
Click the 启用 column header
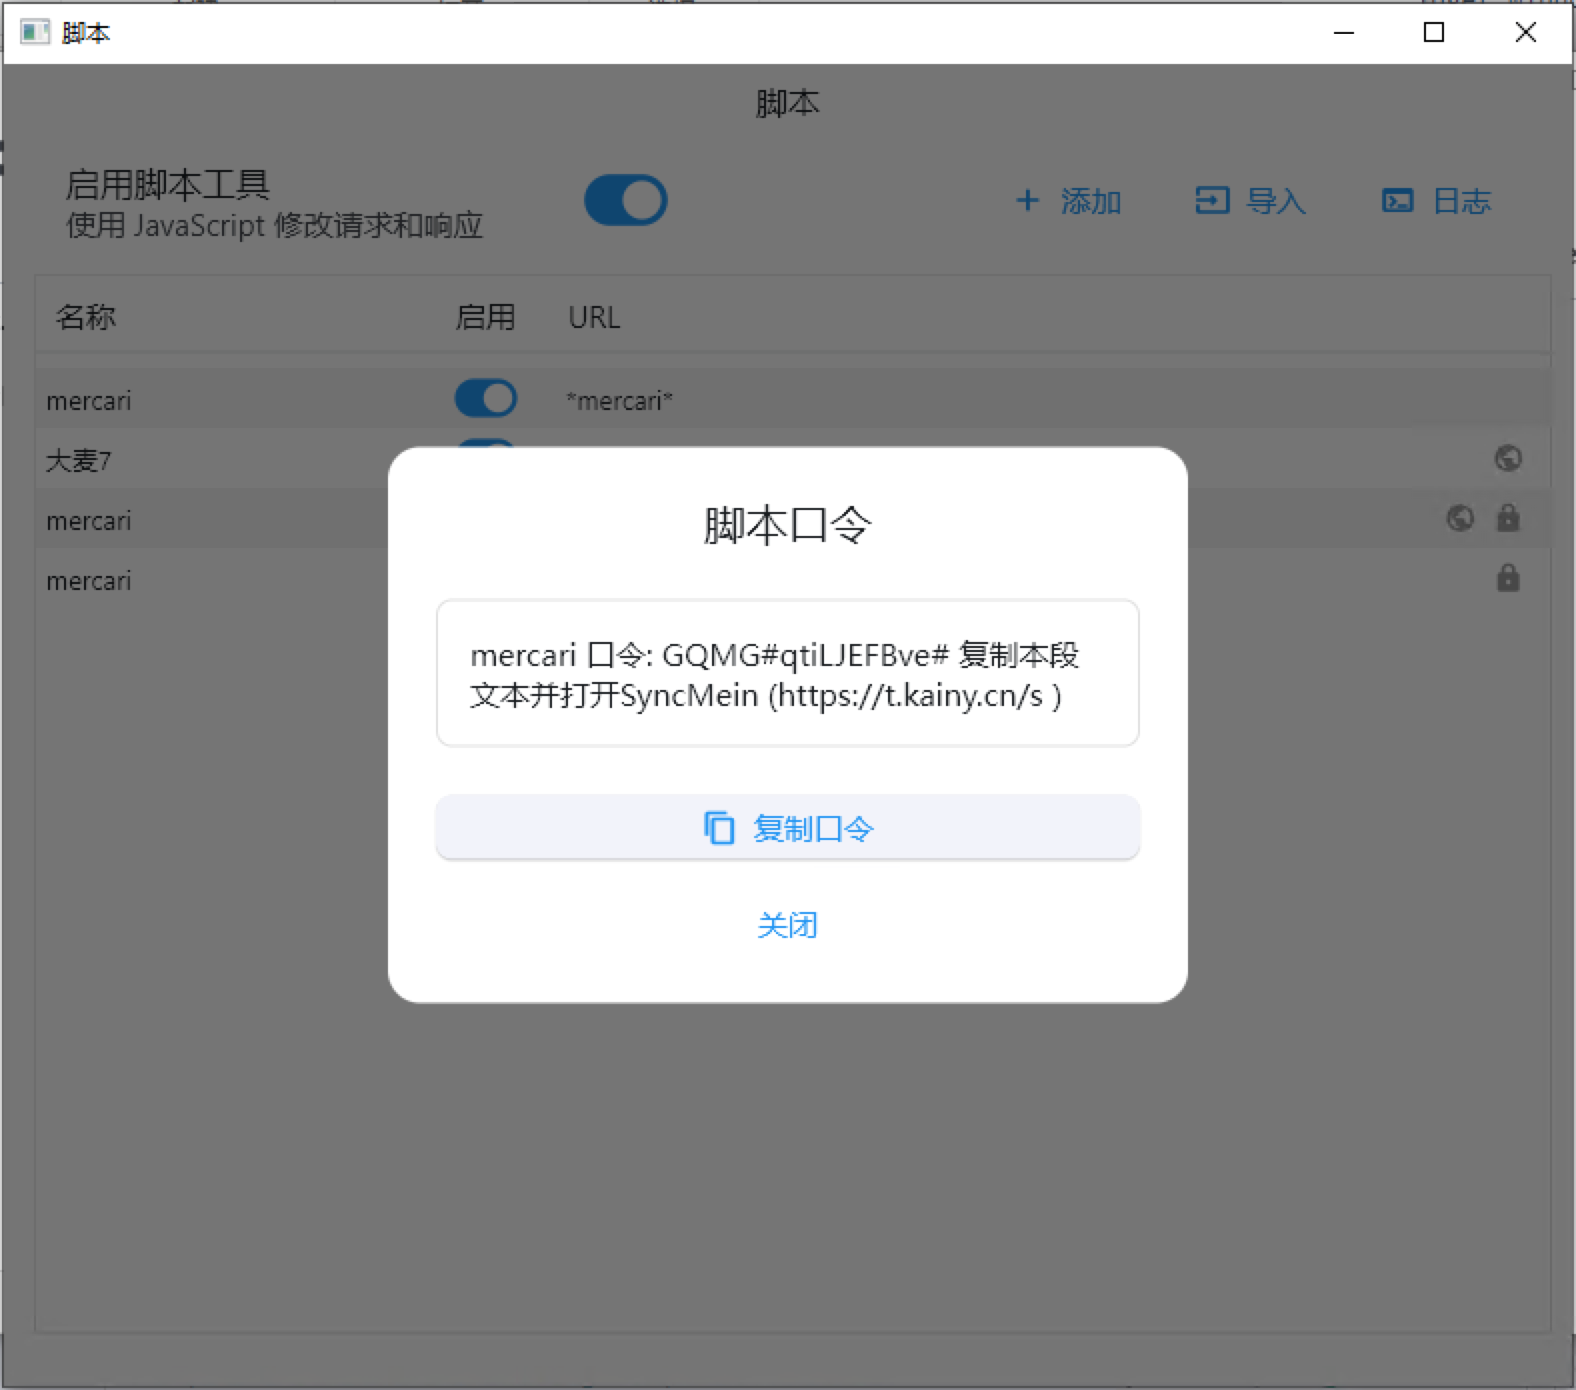(x=485, y=317)
